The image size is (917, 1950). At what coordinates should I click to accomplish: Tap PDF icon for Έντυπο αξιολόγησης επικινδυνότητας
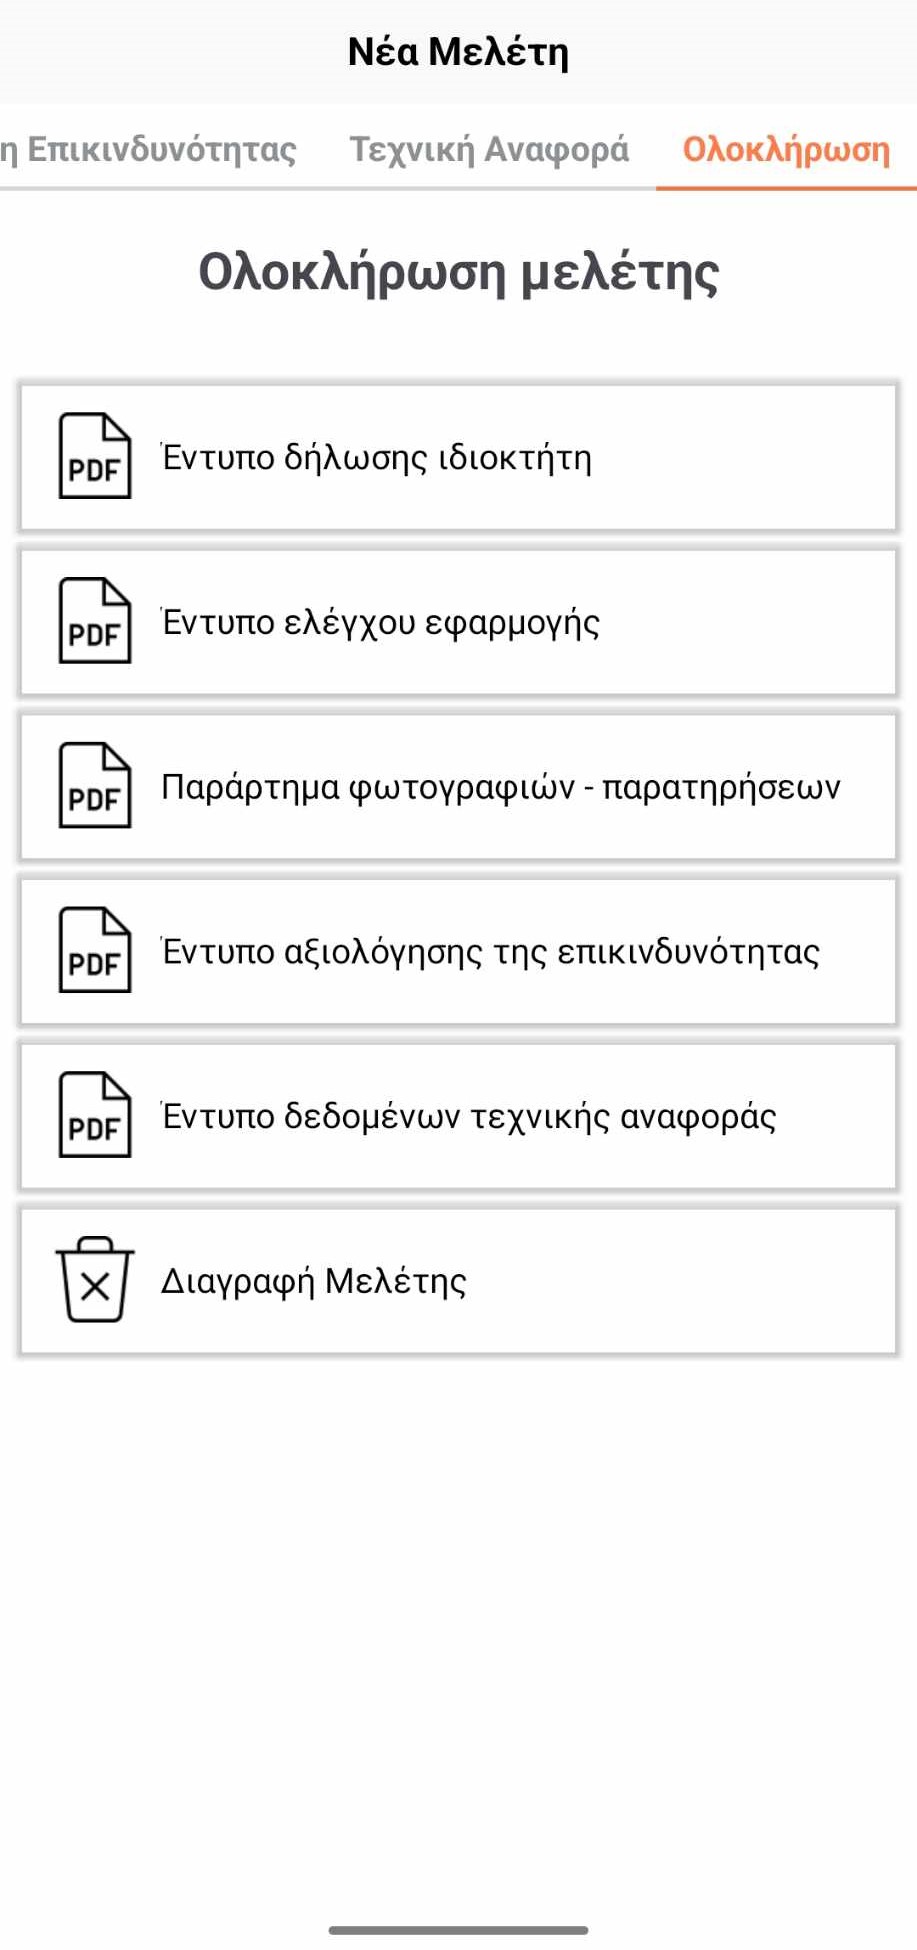tap(95, 951)
